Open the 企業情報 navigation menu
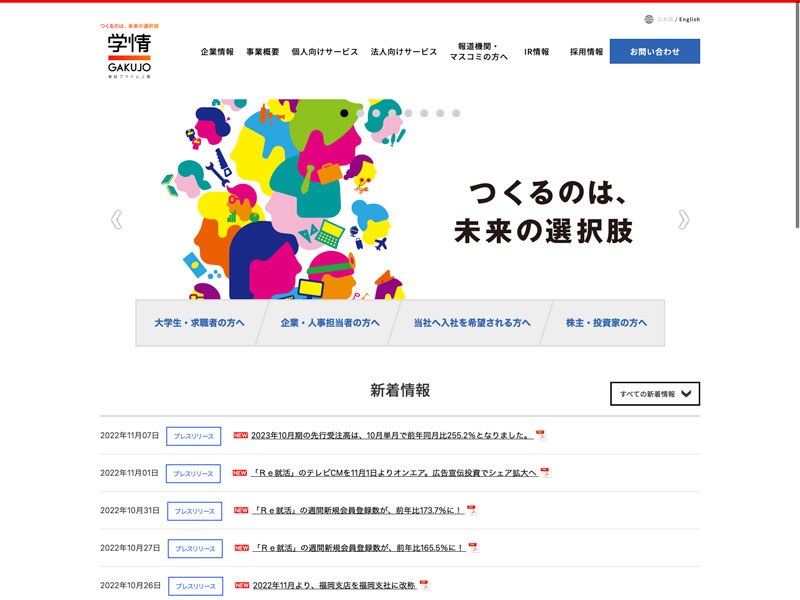This screenshot has width=800, height=600. pyautogui.click(x=217, y=52)
